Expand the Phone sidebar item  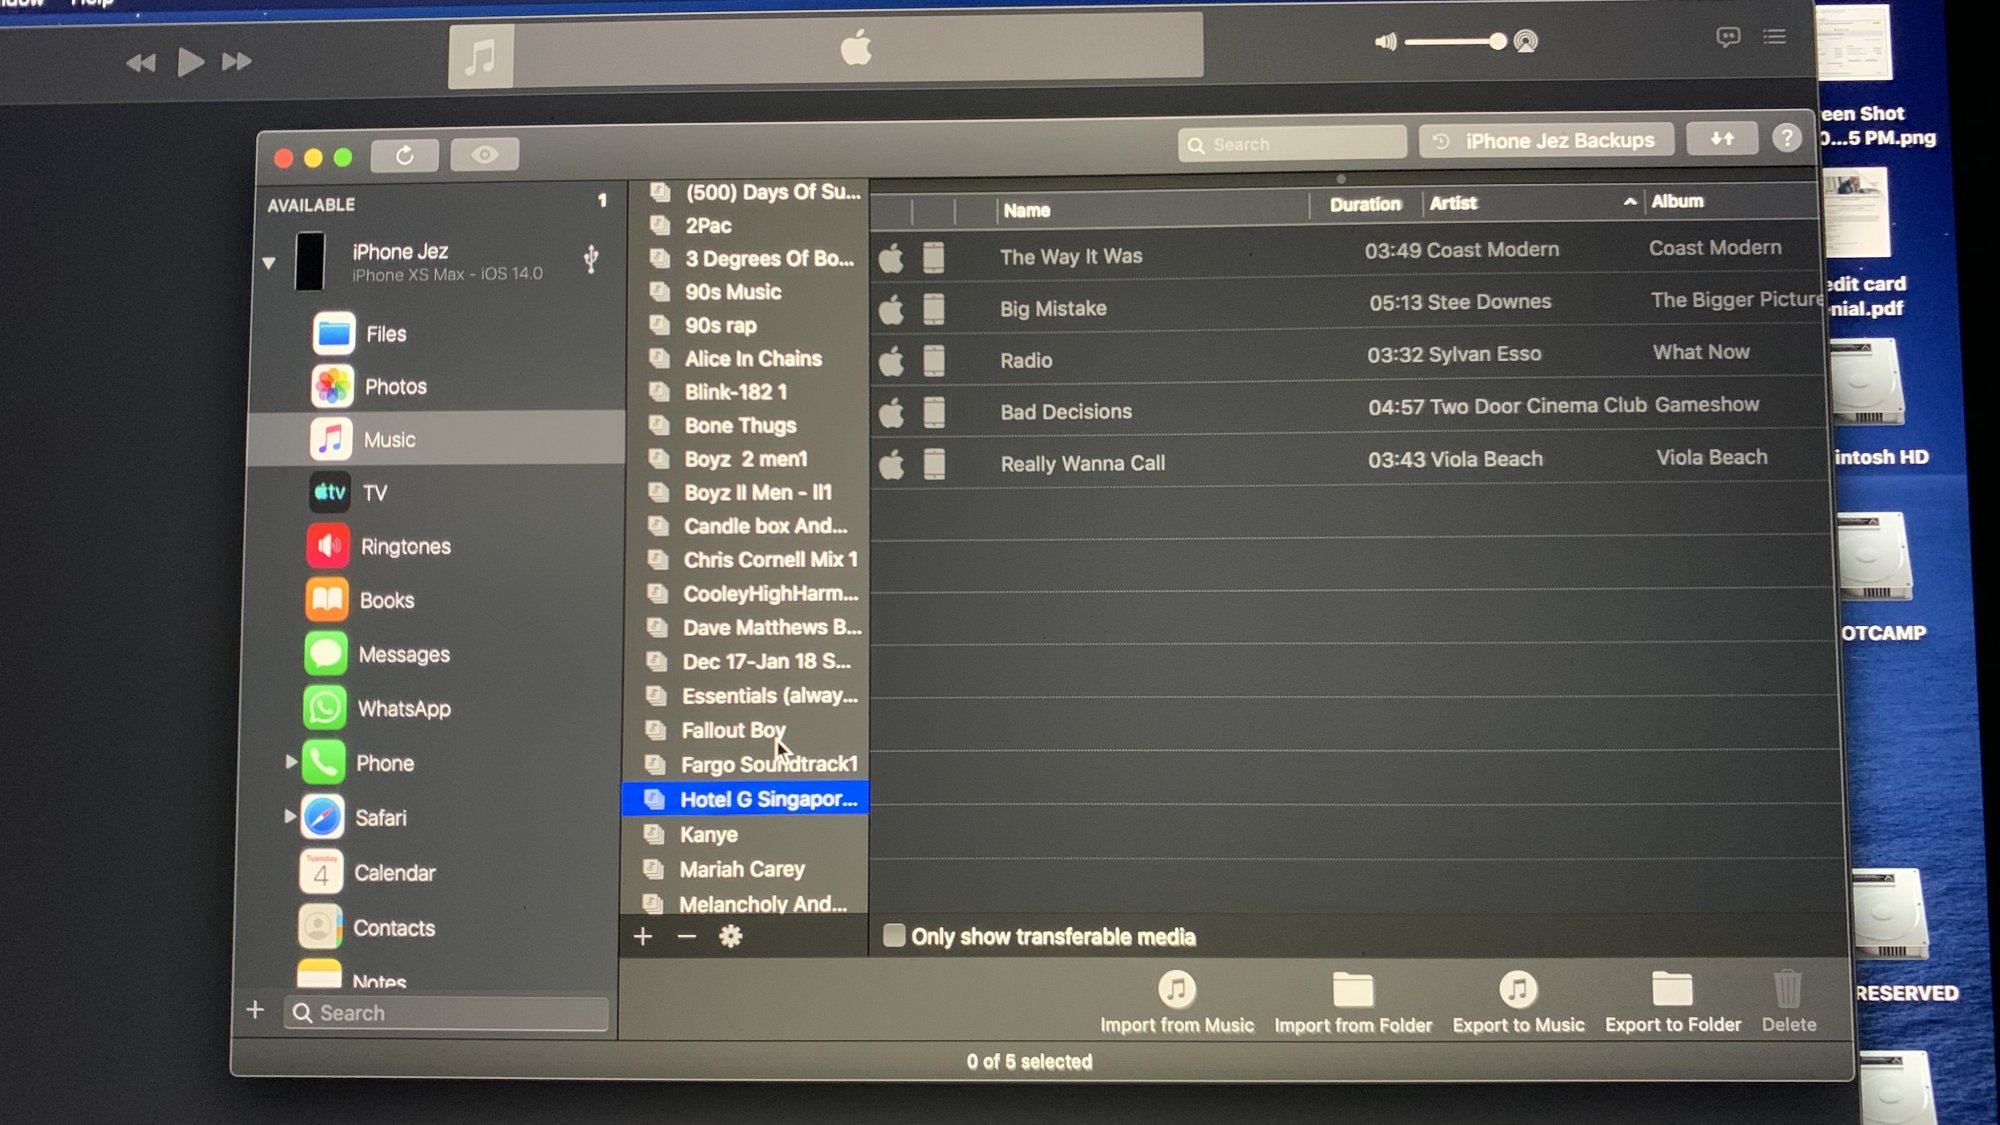[290, 762]
